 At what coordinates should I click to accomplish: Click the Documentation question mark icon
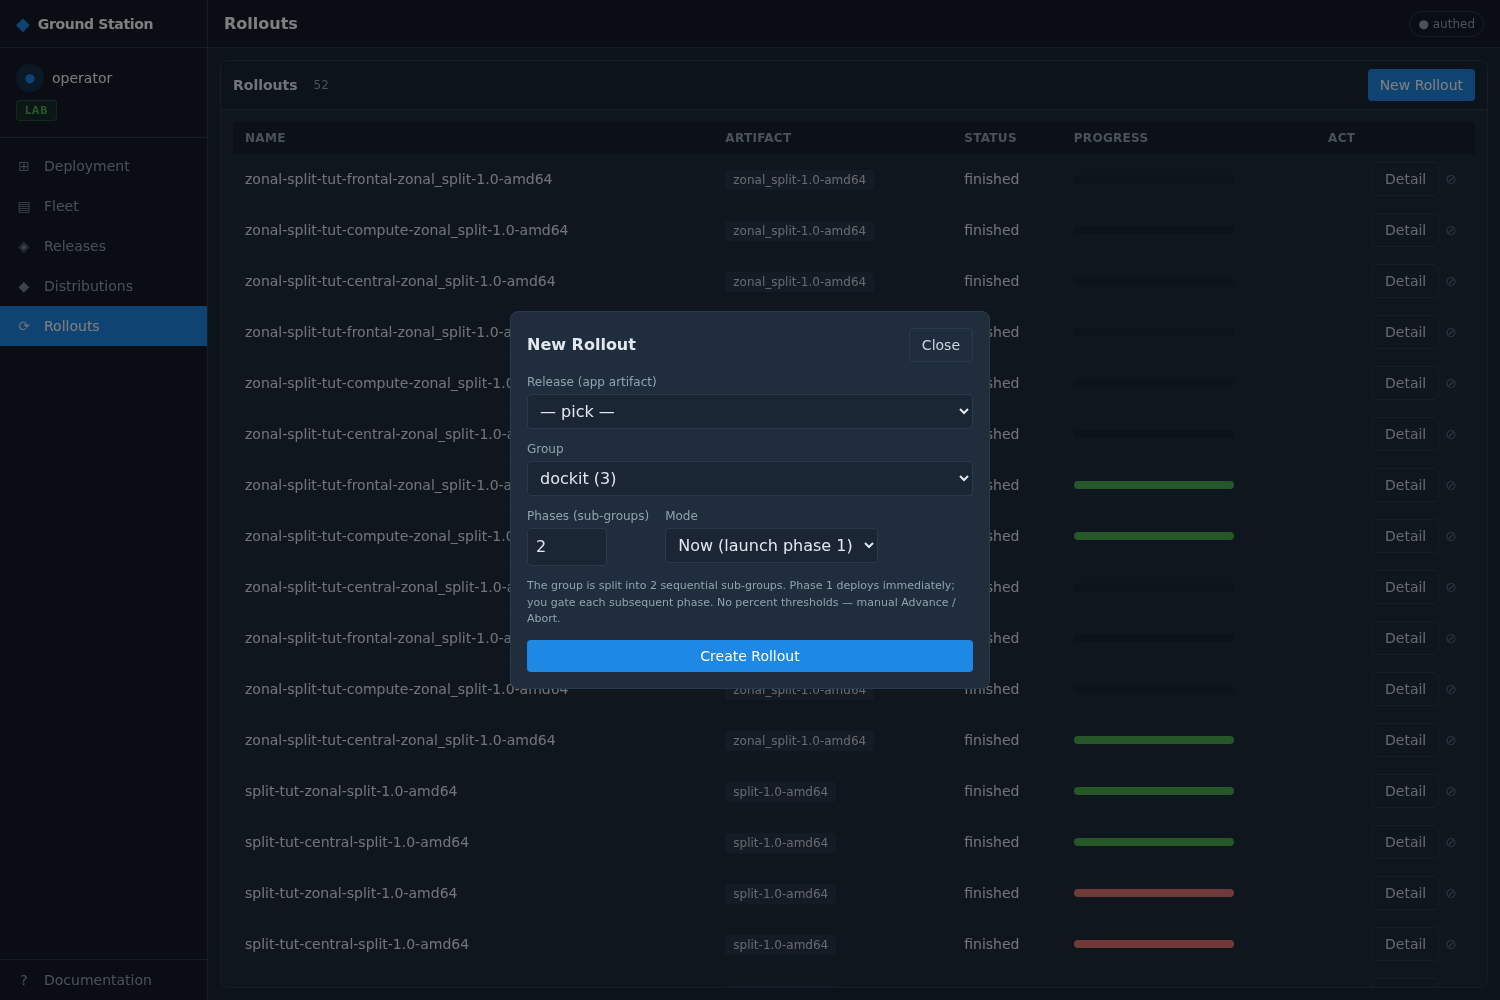pyautogui.click(x=24, y=980)
